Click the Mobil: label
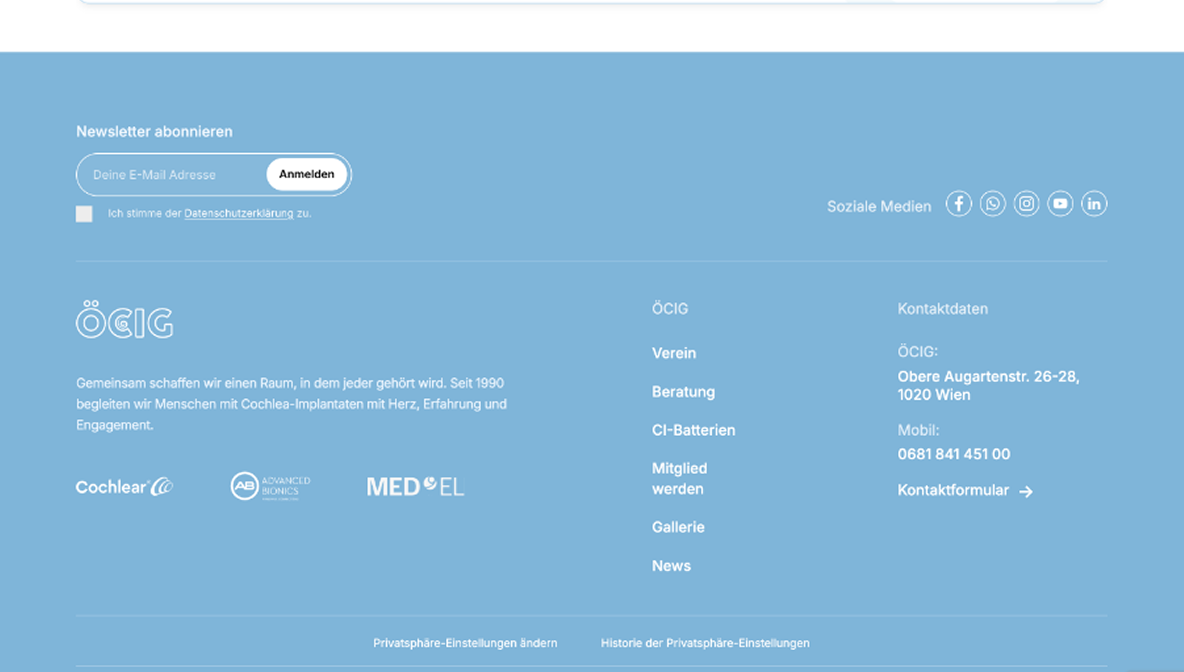 [918, 430]
